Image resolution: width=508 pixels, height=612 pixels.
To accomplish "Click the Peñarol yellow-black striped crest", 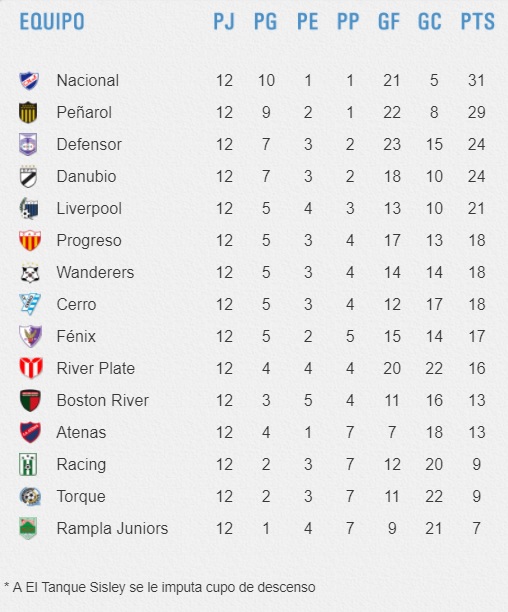I will click(28, 112).
